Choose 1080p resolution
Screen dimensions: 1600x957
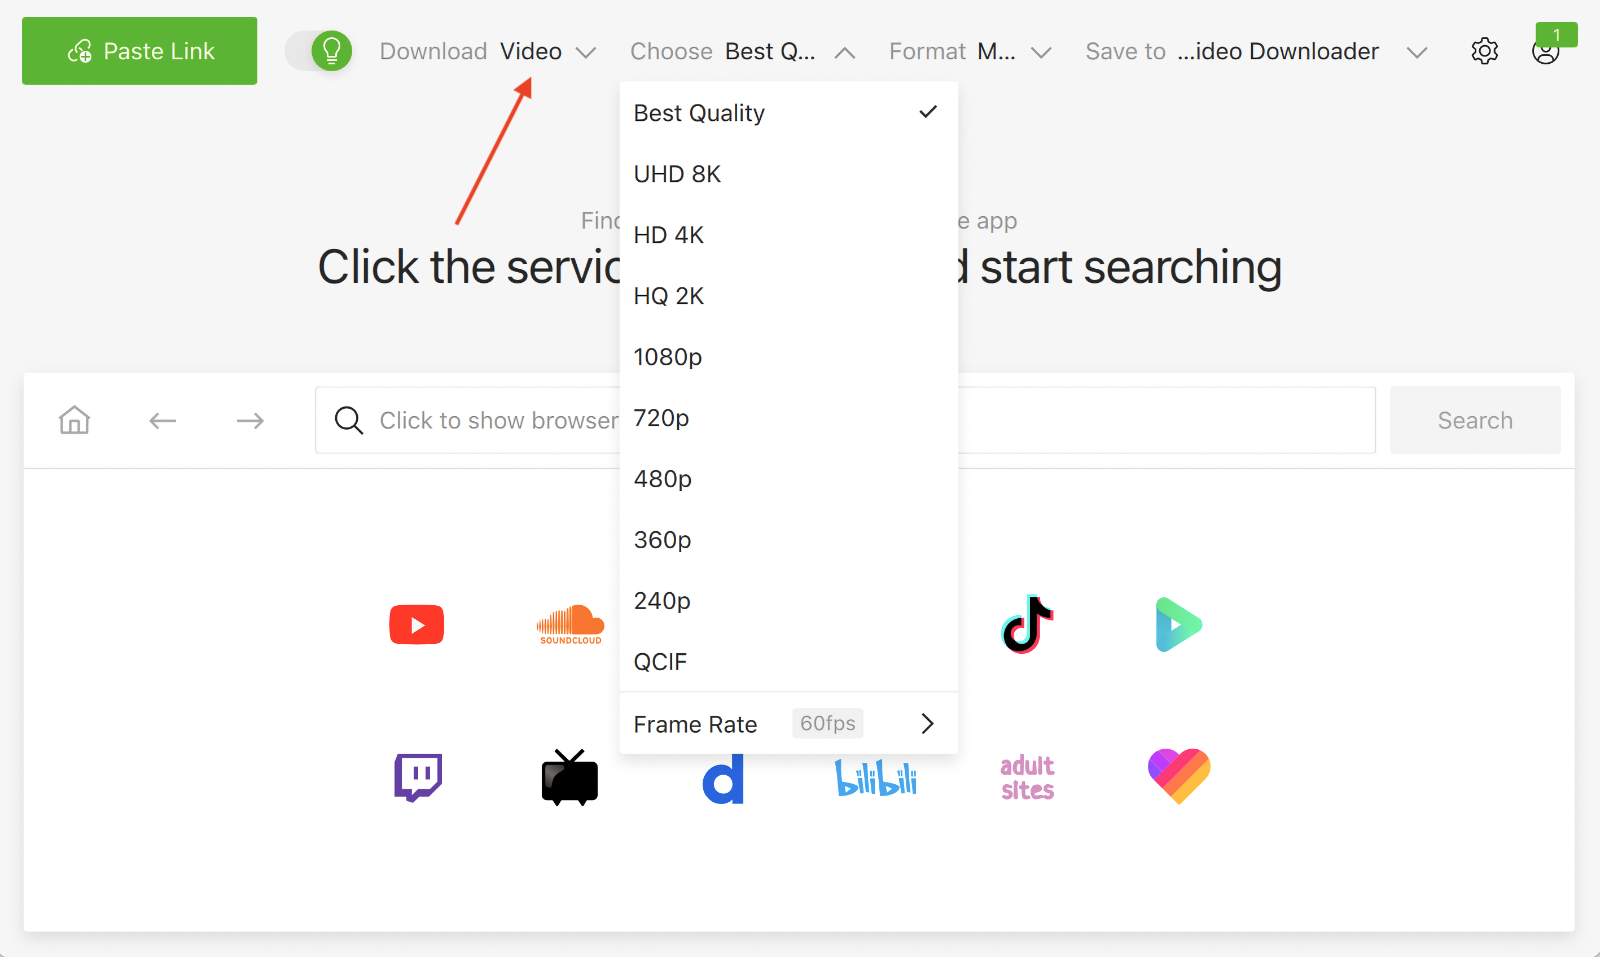(x=789, y=357)
